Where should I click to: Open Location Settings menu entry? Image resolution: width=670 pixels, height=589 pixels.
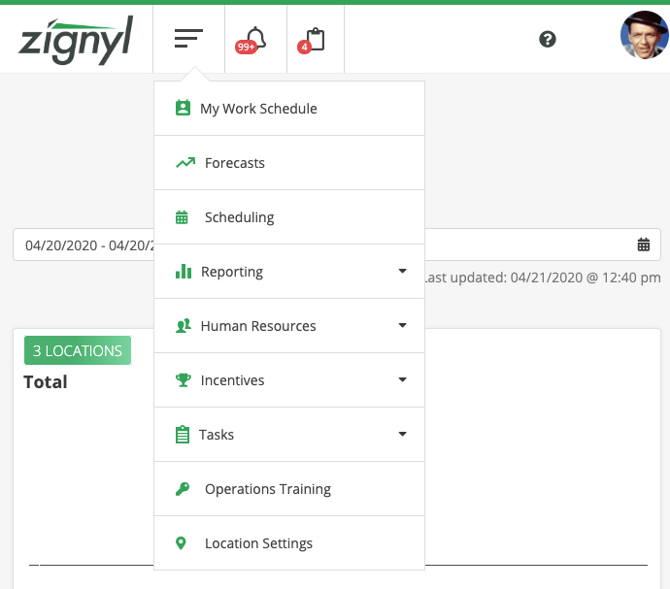[259, 543]
